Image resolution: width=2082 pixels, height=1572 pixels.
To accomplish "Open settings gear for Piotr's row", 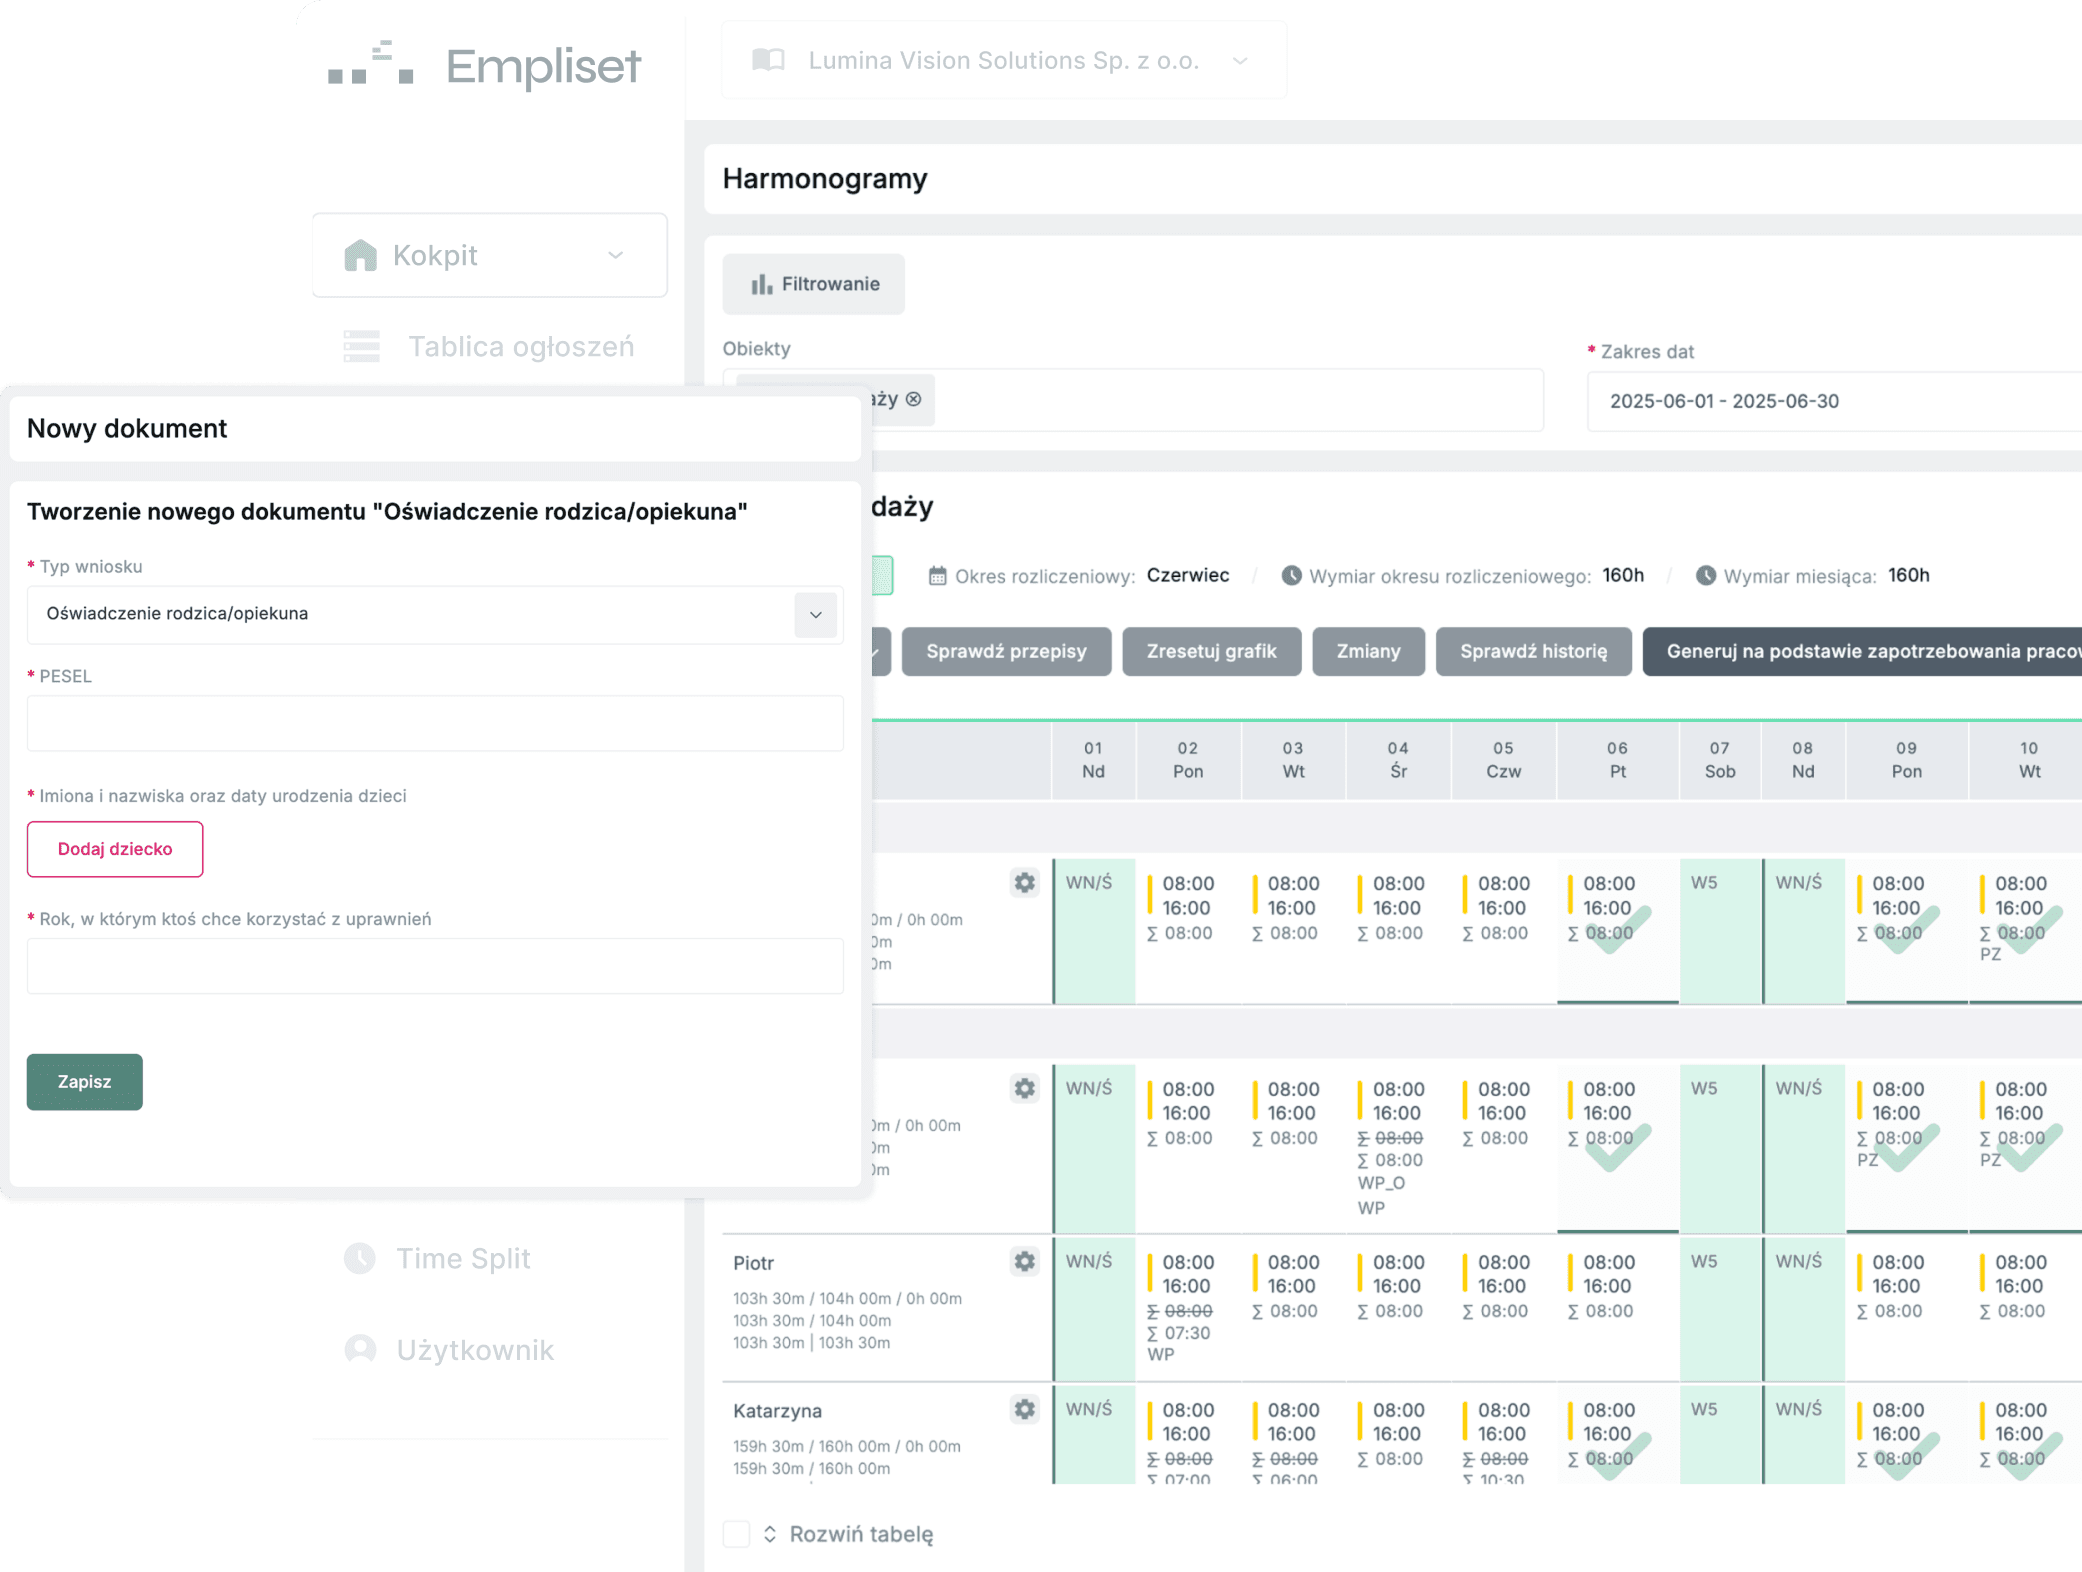I will pyautogui.click(x=1024, y=1262).
